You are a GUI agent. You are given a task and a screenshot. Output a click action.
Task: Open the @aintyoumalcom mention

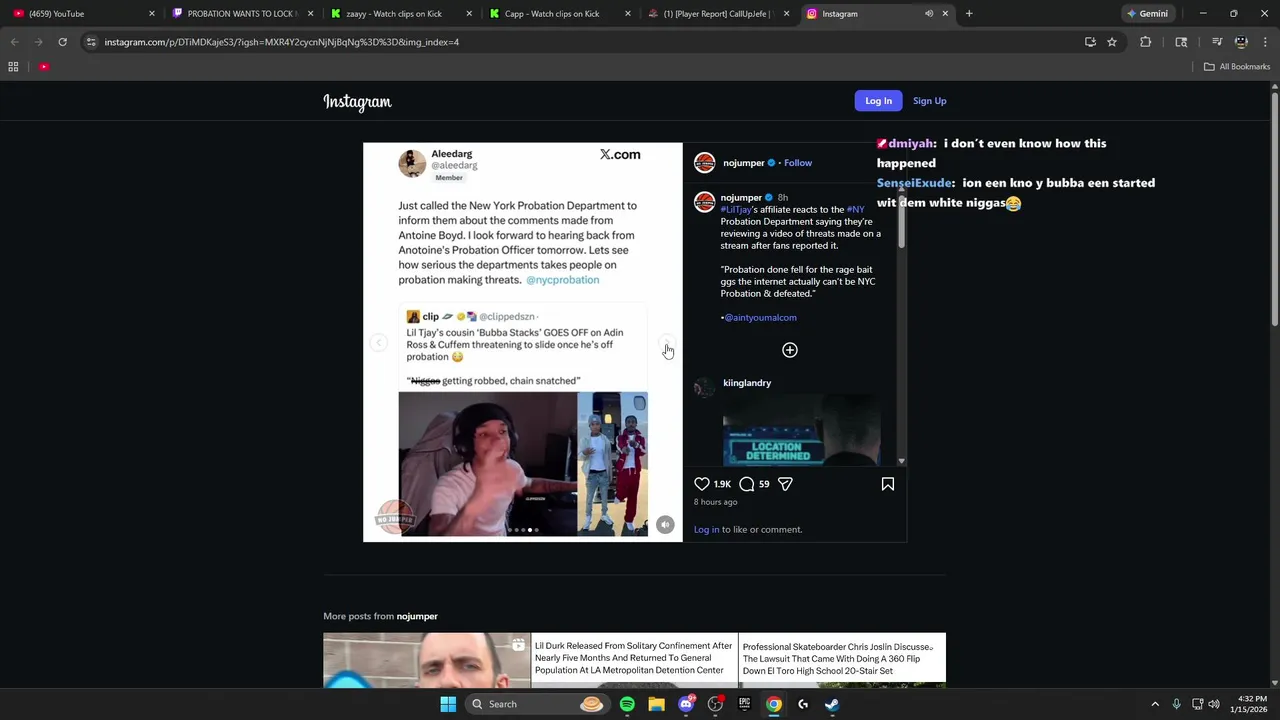coord(760,318)
